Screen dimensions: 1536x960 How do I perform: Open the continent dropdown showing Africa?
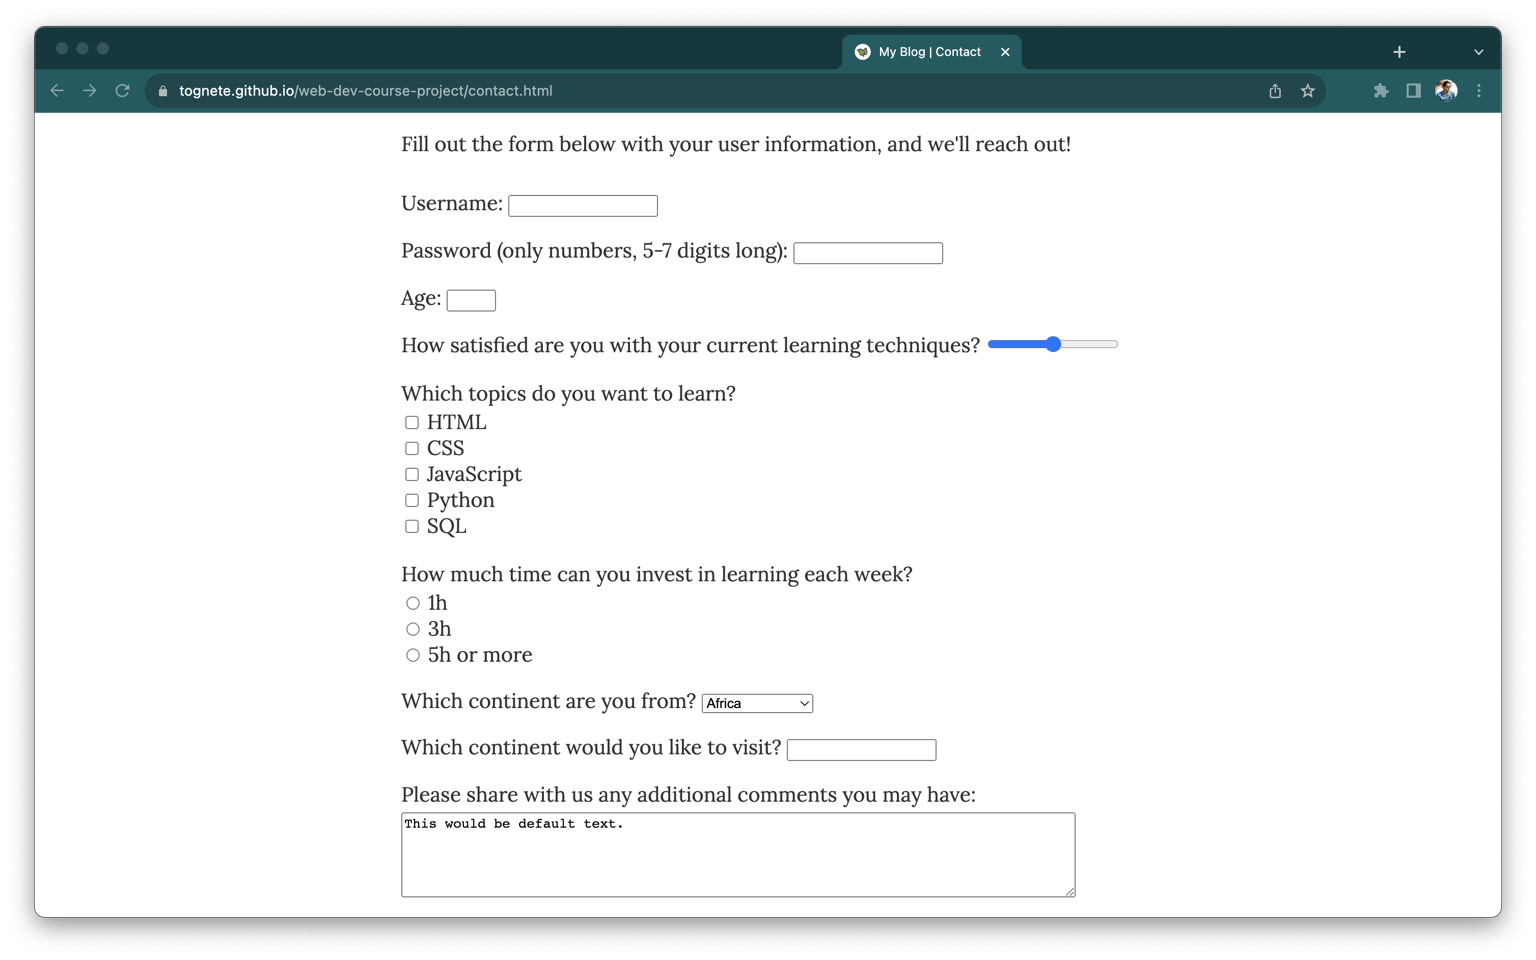tap(757, 703)
